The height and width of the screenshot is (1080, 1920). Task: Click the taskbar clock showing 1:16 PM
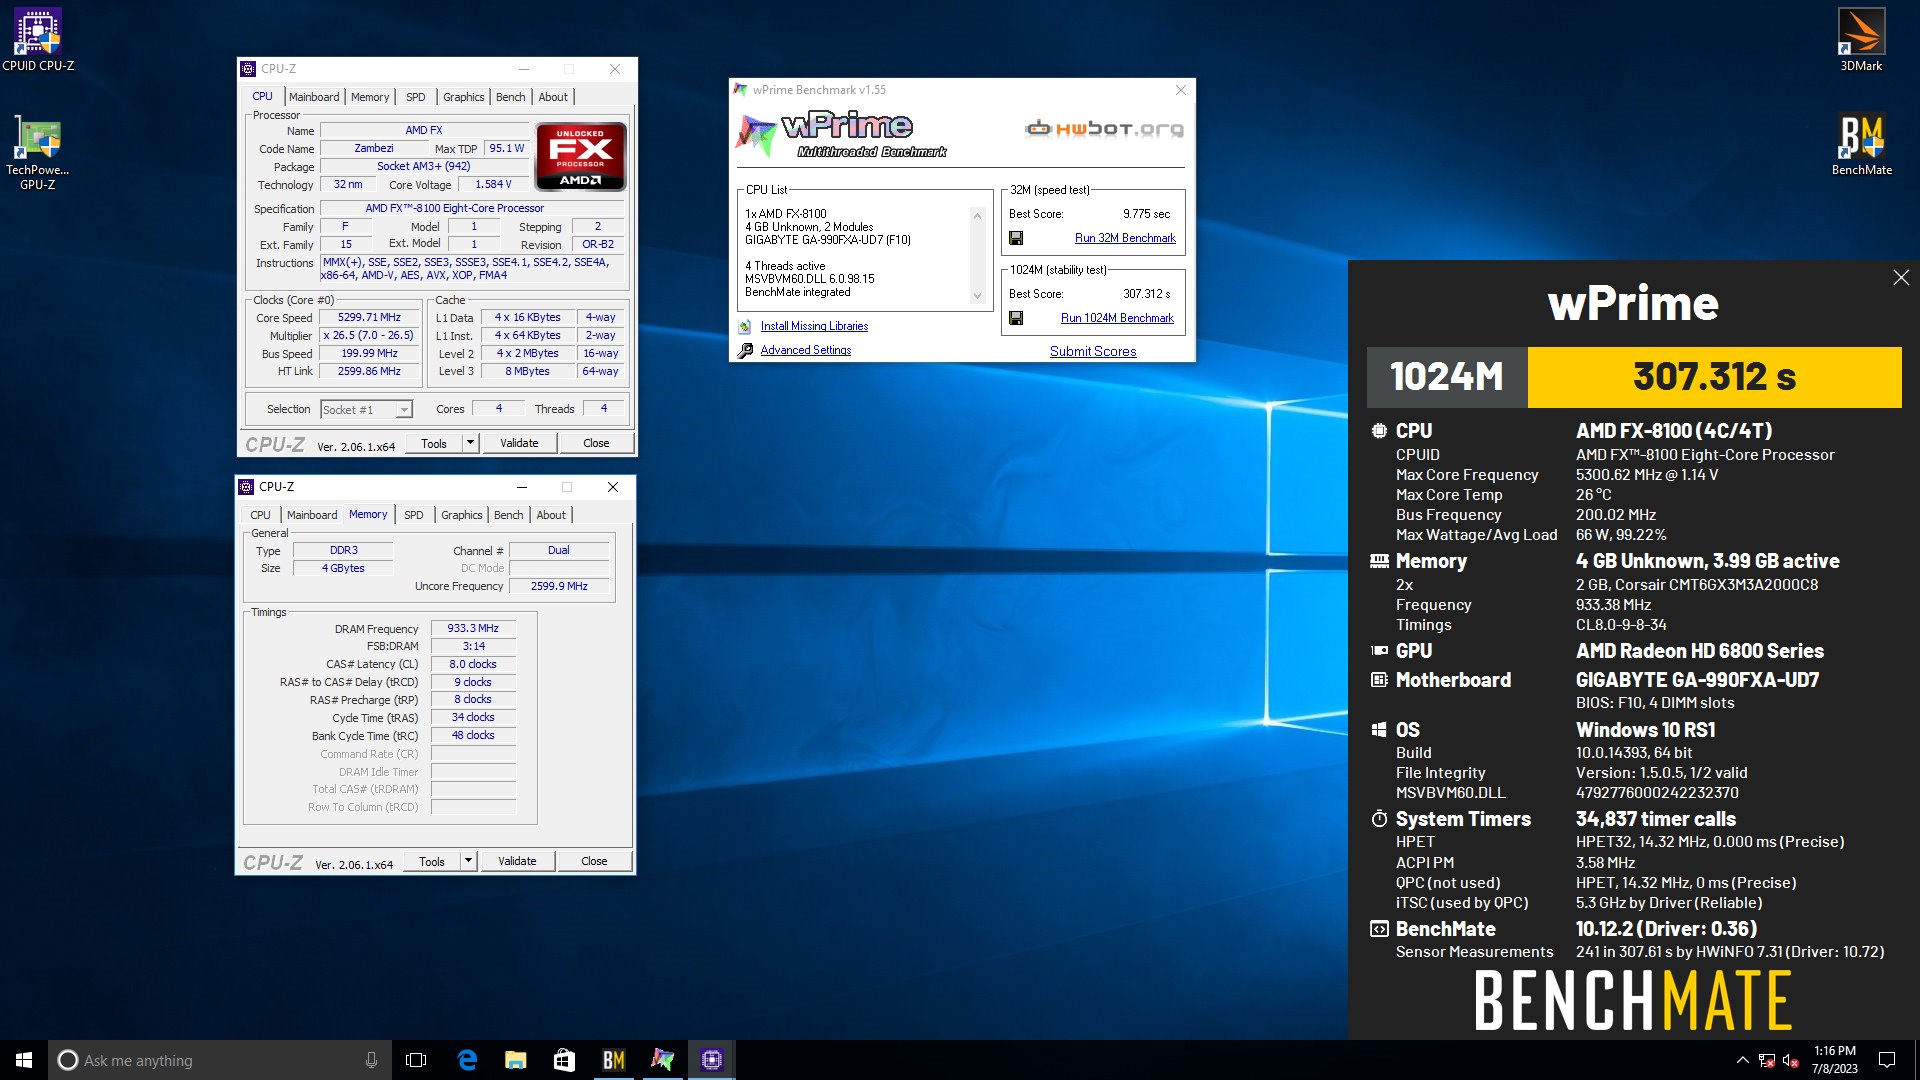pyautogui.click(x=1835, y=1060)
